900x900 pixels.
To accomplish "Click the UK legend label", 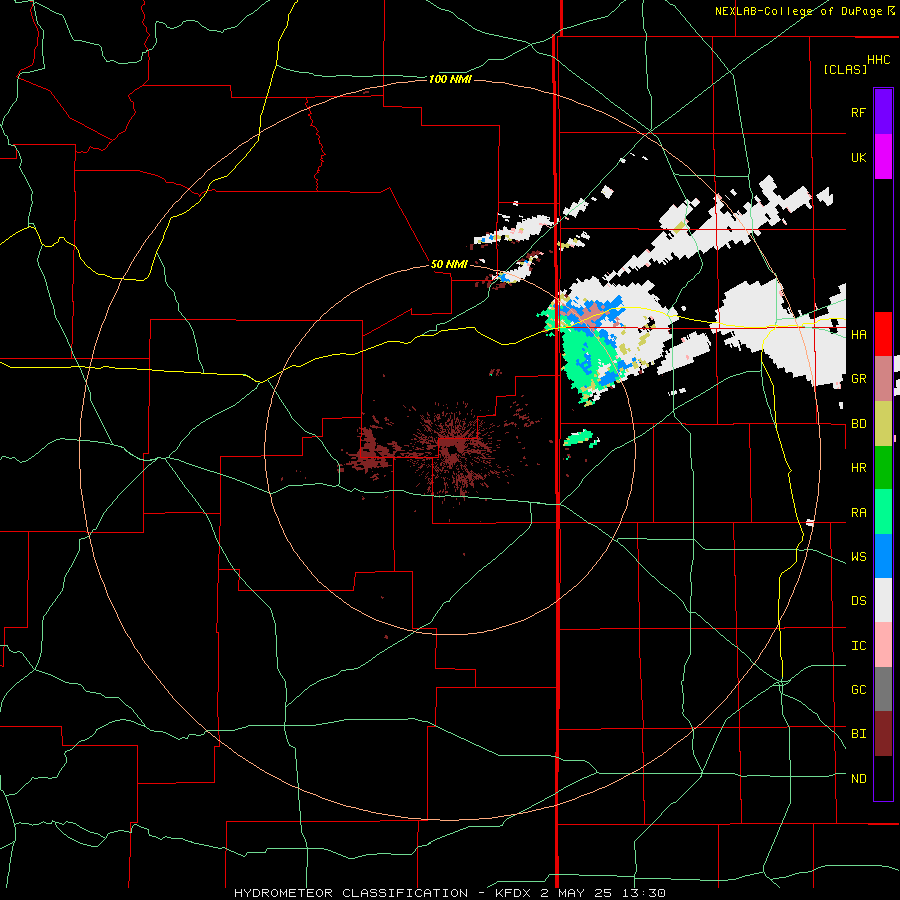I will pyautogui.click(x=858, y=157).
